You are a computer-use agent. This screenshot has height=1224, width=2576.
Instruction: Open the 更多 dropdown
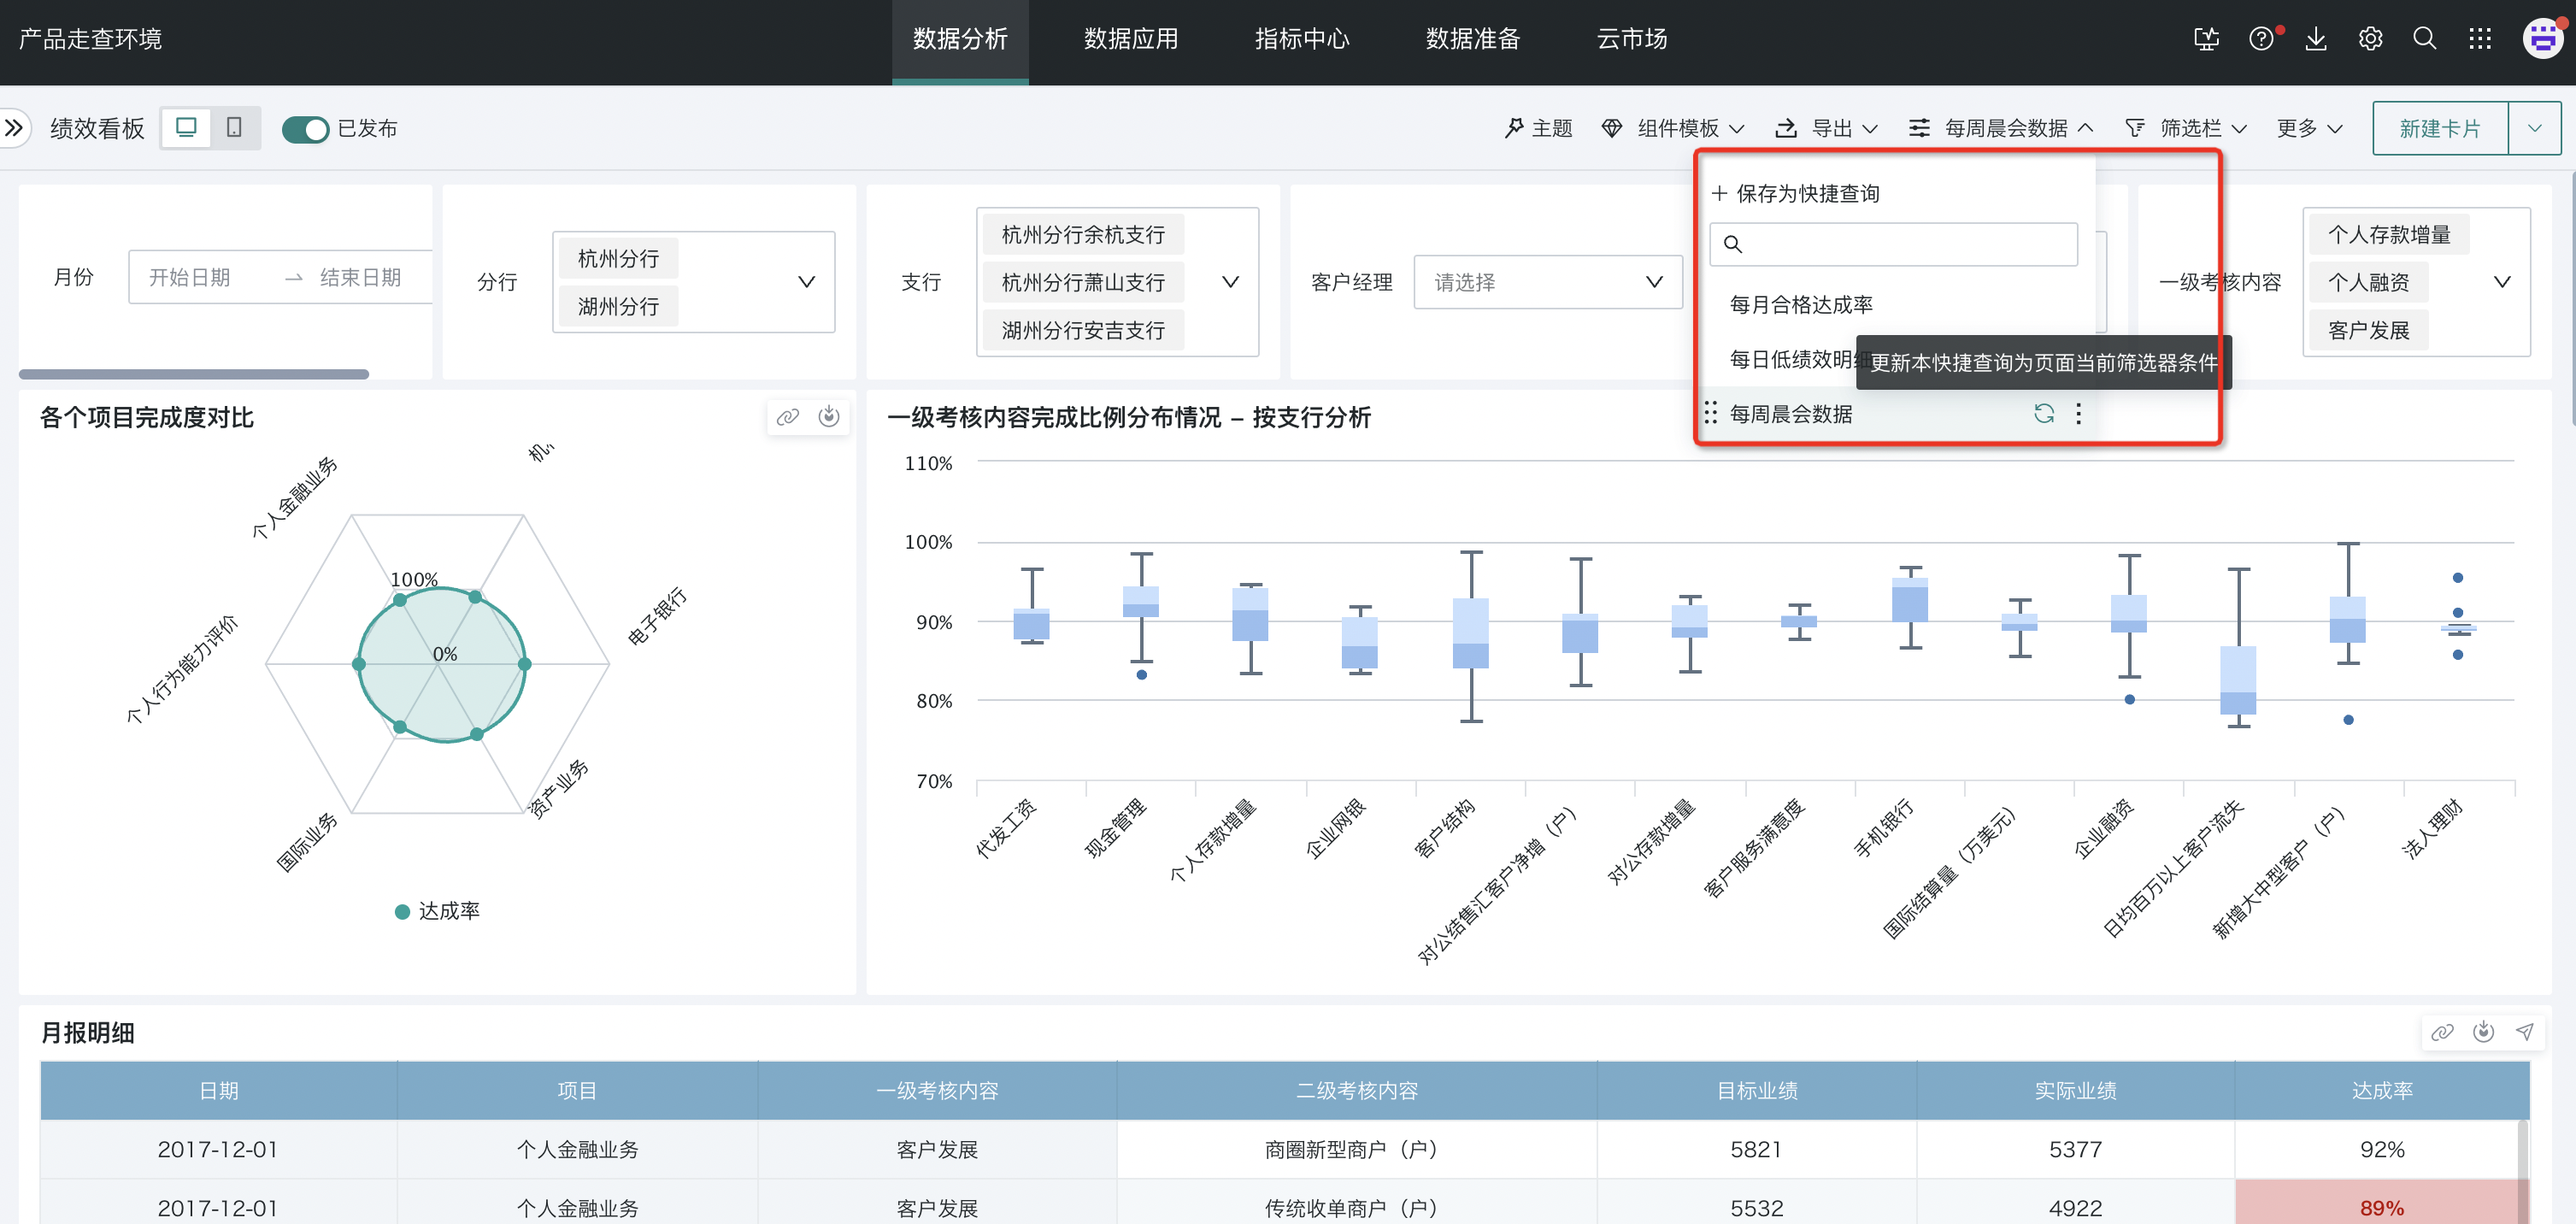2309,128
